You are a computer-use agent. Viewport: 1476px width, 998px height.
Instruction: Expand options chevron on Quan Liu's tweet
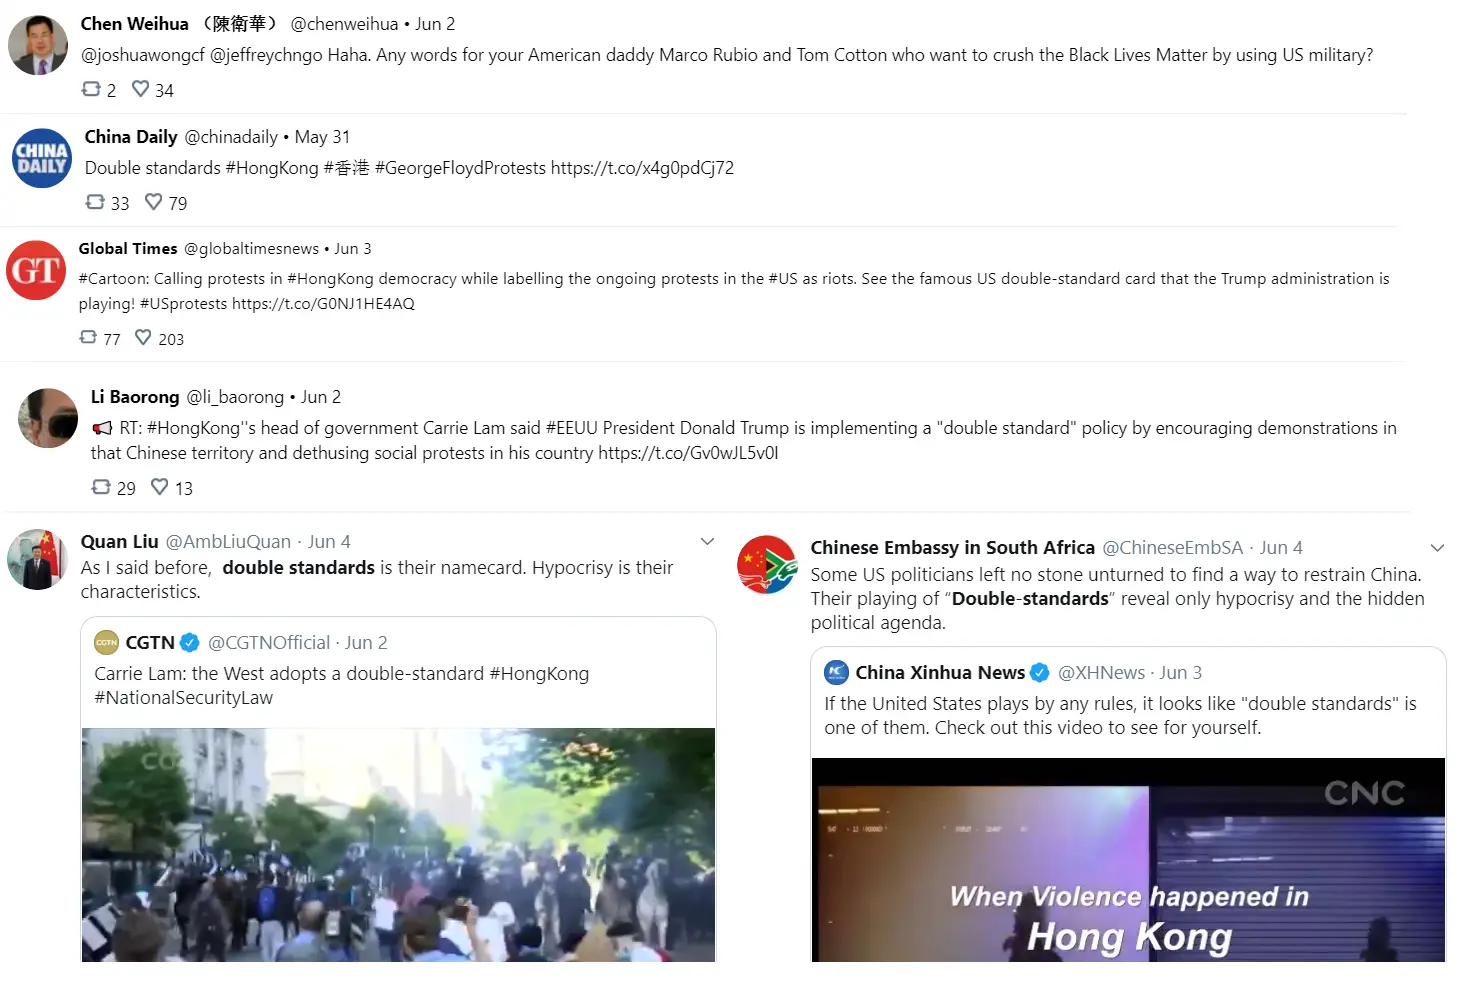[708, 542]
